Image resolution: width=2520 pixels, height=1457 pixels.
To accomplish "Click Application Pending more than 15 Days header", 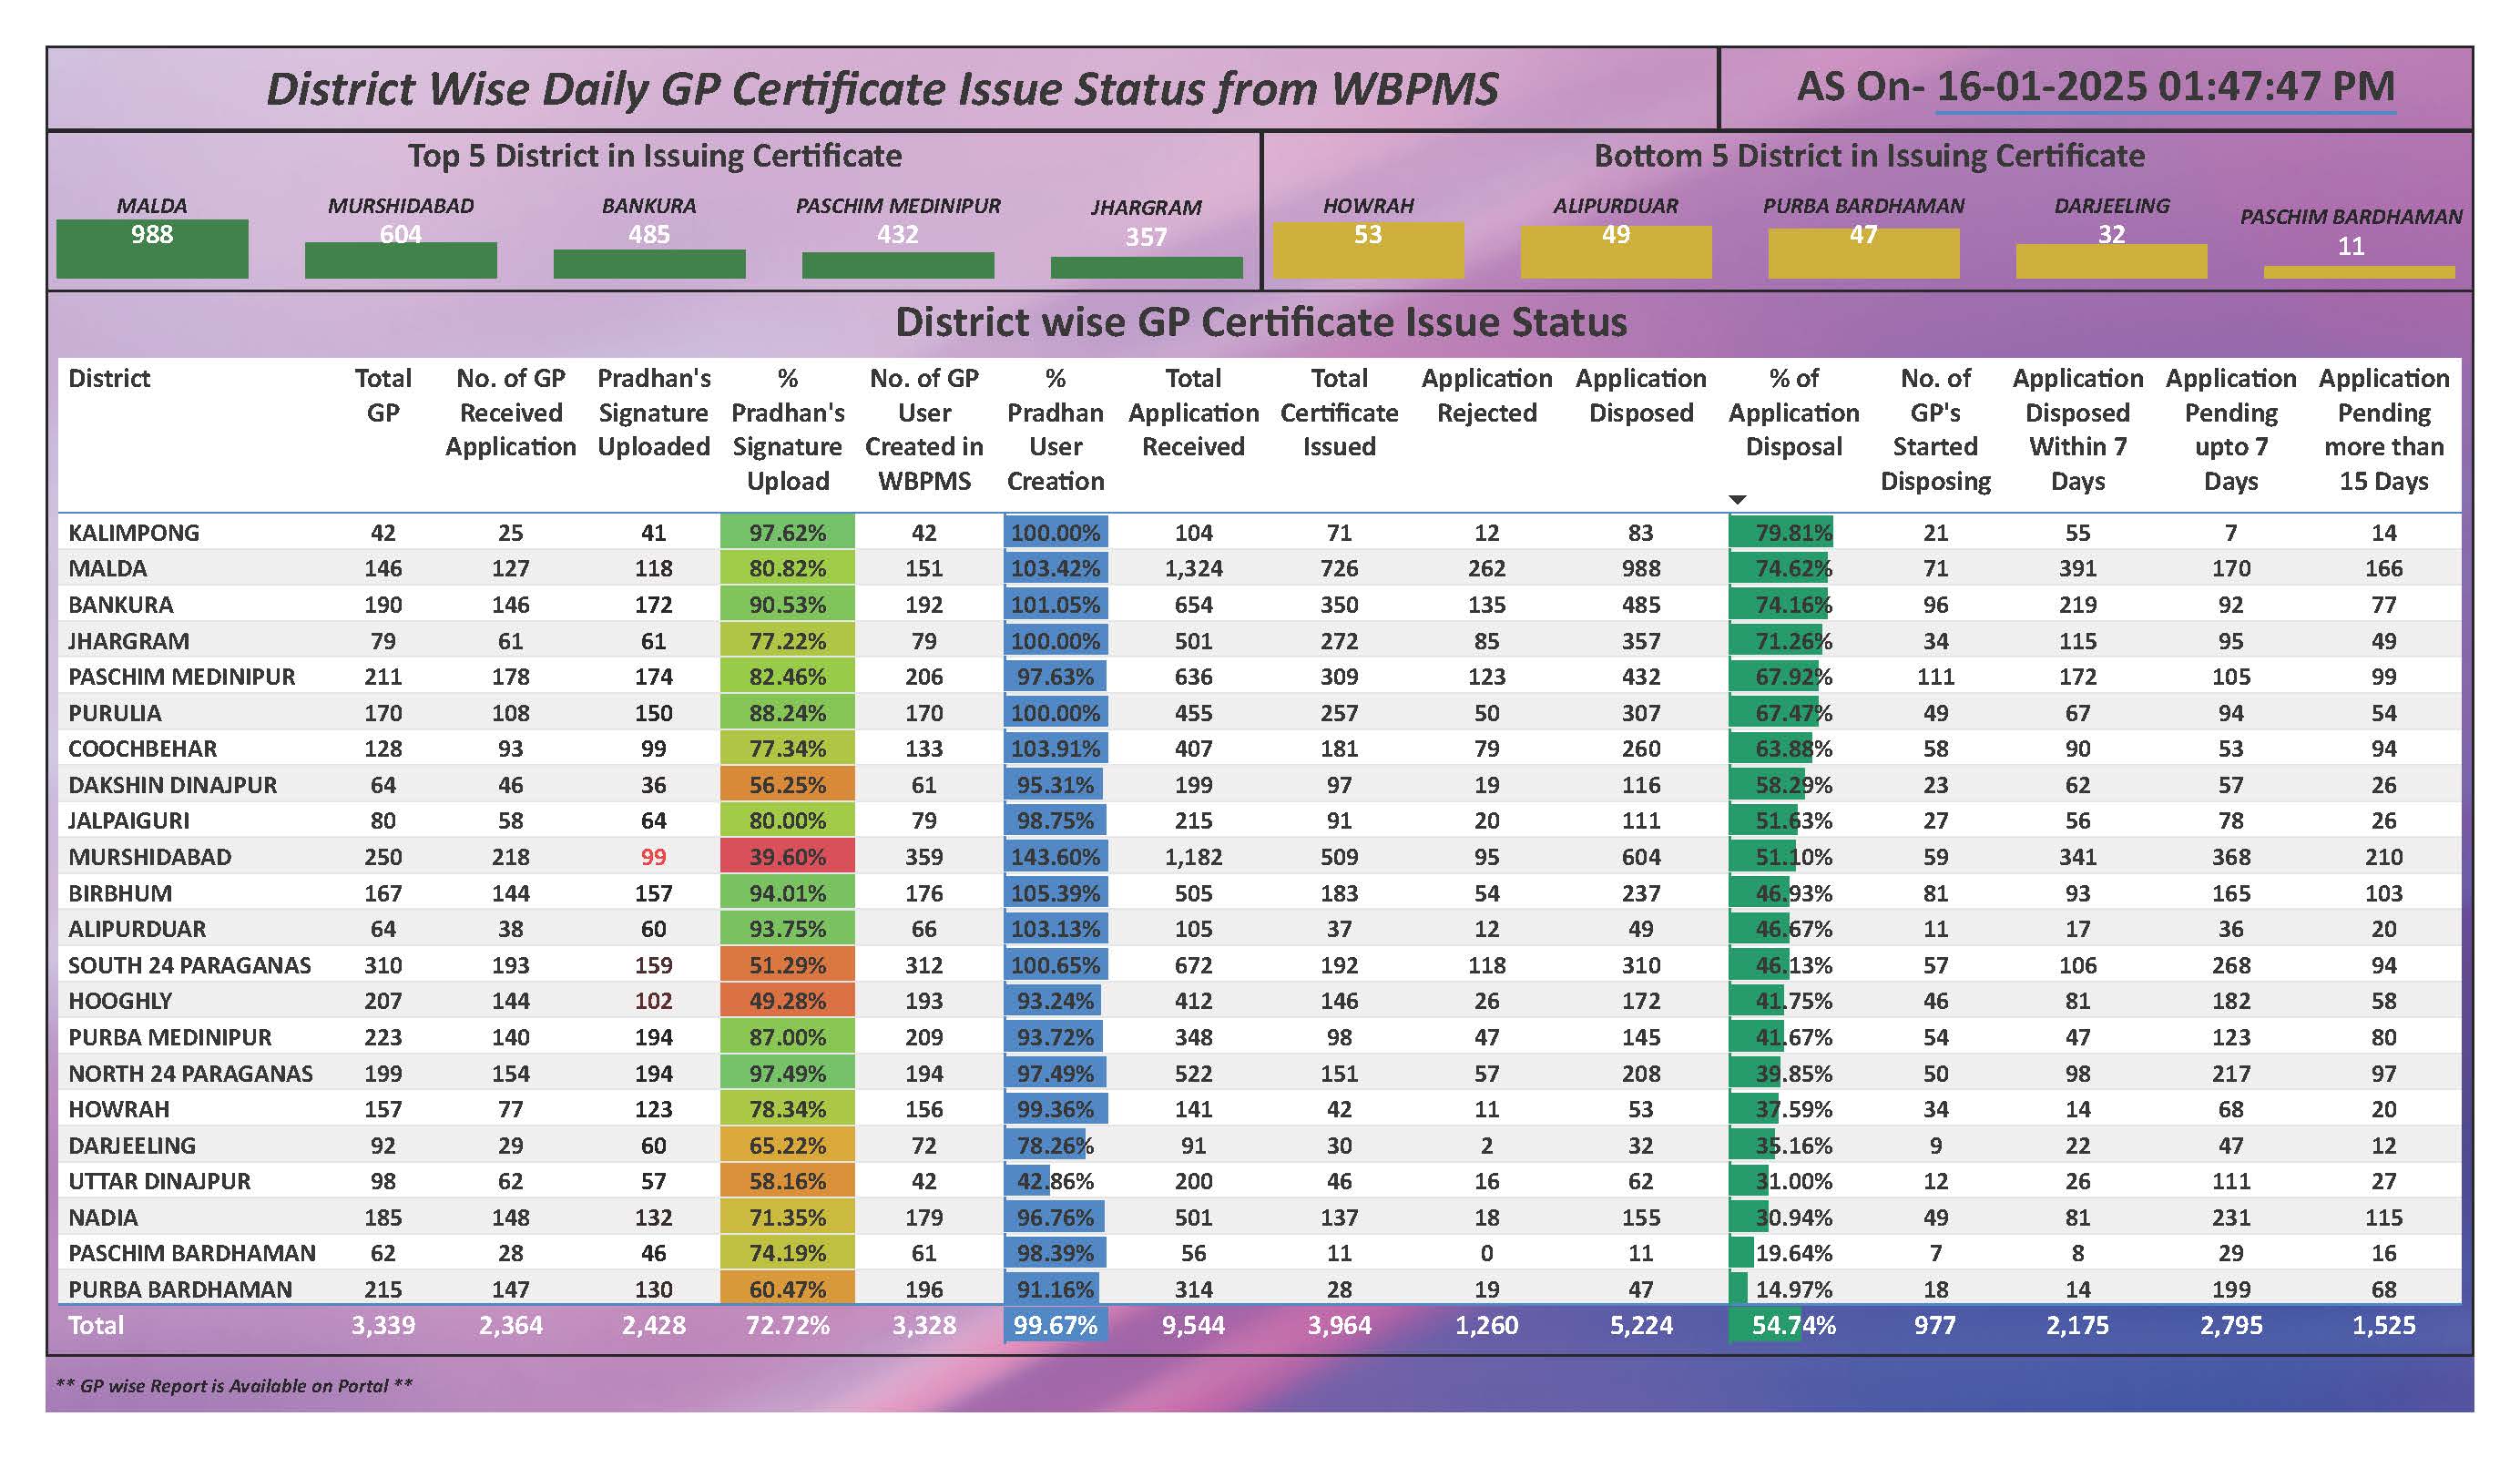I will coord(2383,429).
